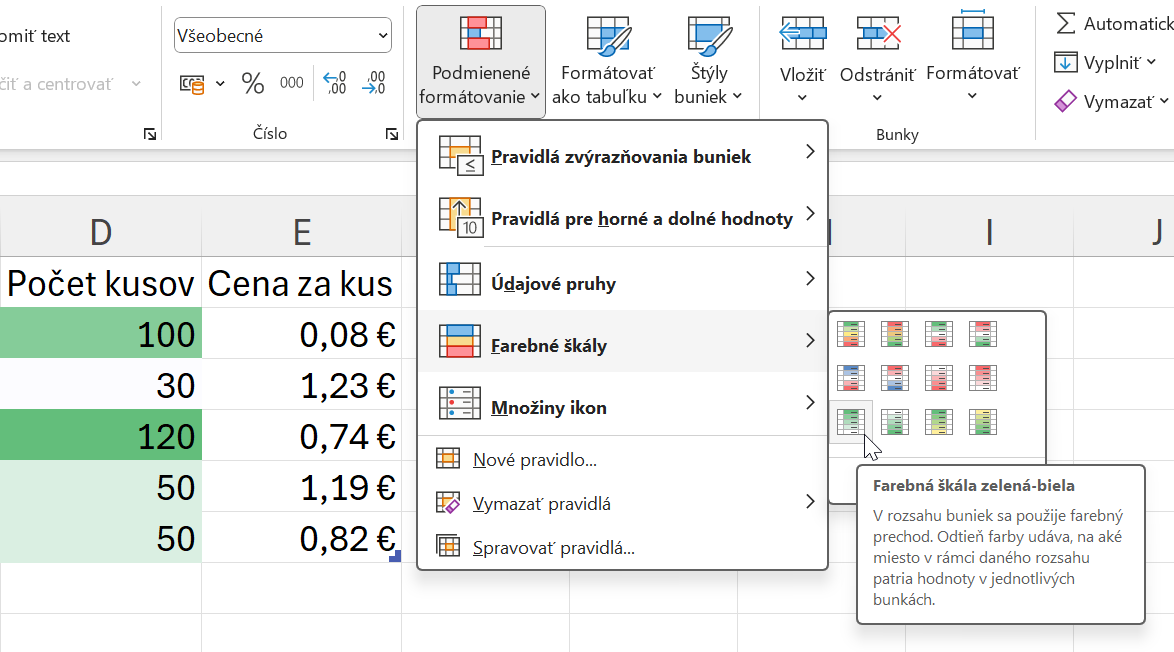Image resolution: width=1174 pixels, height=652 pixels.
Task: Expand the Vložiť dropdown arrow
Action: tap(802, 98)
